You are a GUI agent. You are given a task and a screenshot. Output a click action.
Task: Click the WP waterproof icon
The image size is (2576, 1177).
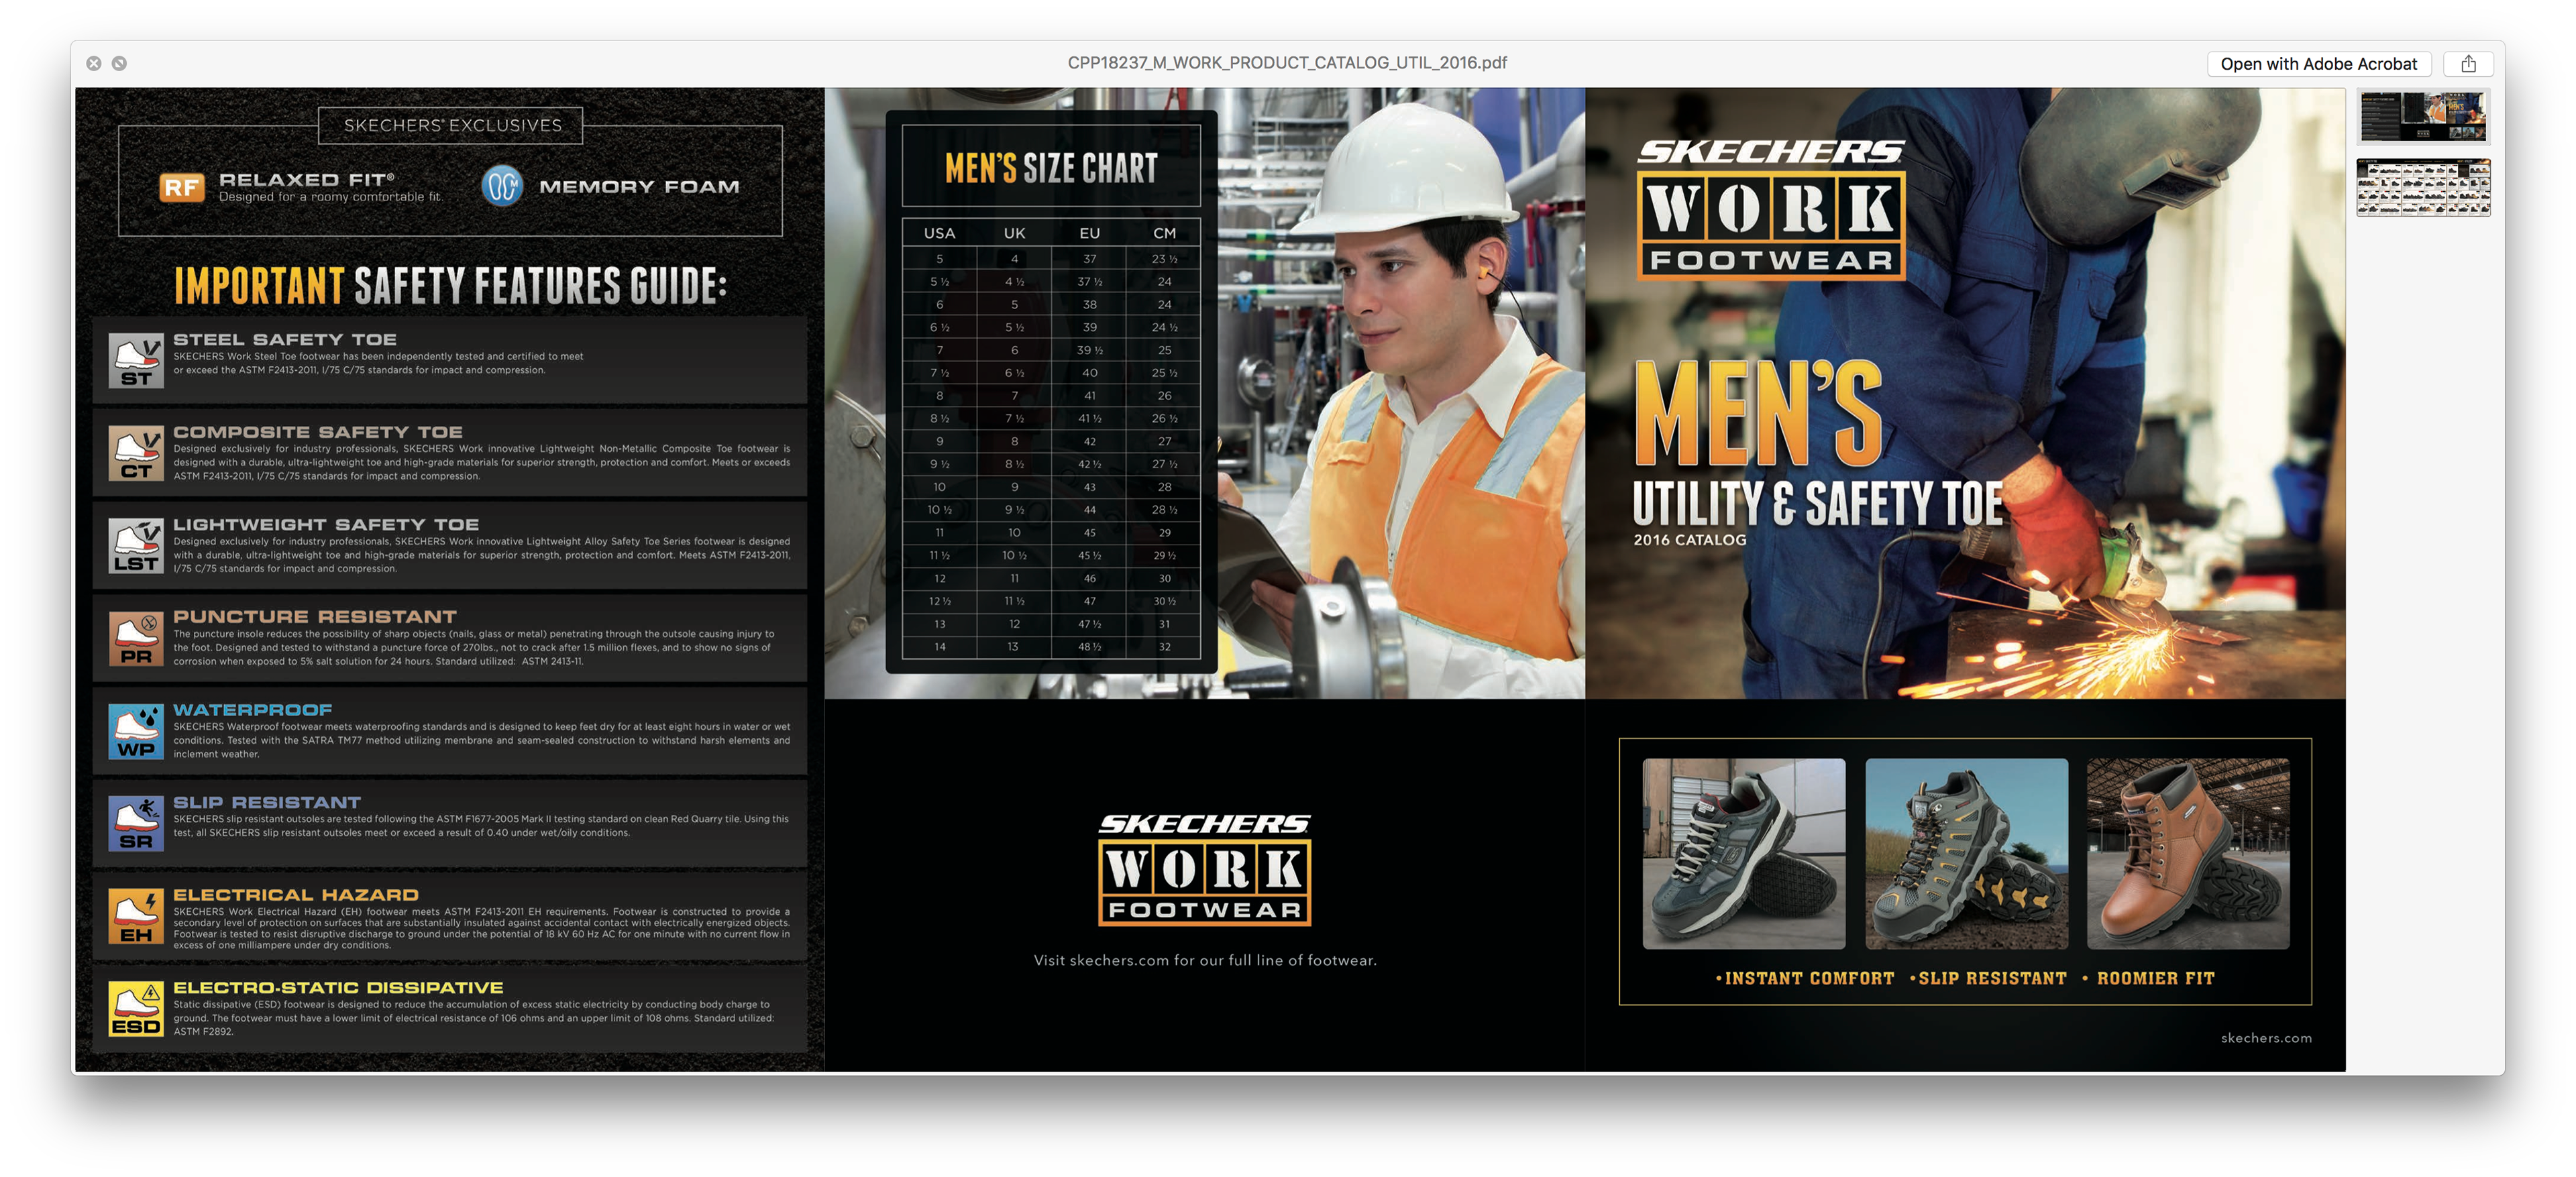pos(136,731)
